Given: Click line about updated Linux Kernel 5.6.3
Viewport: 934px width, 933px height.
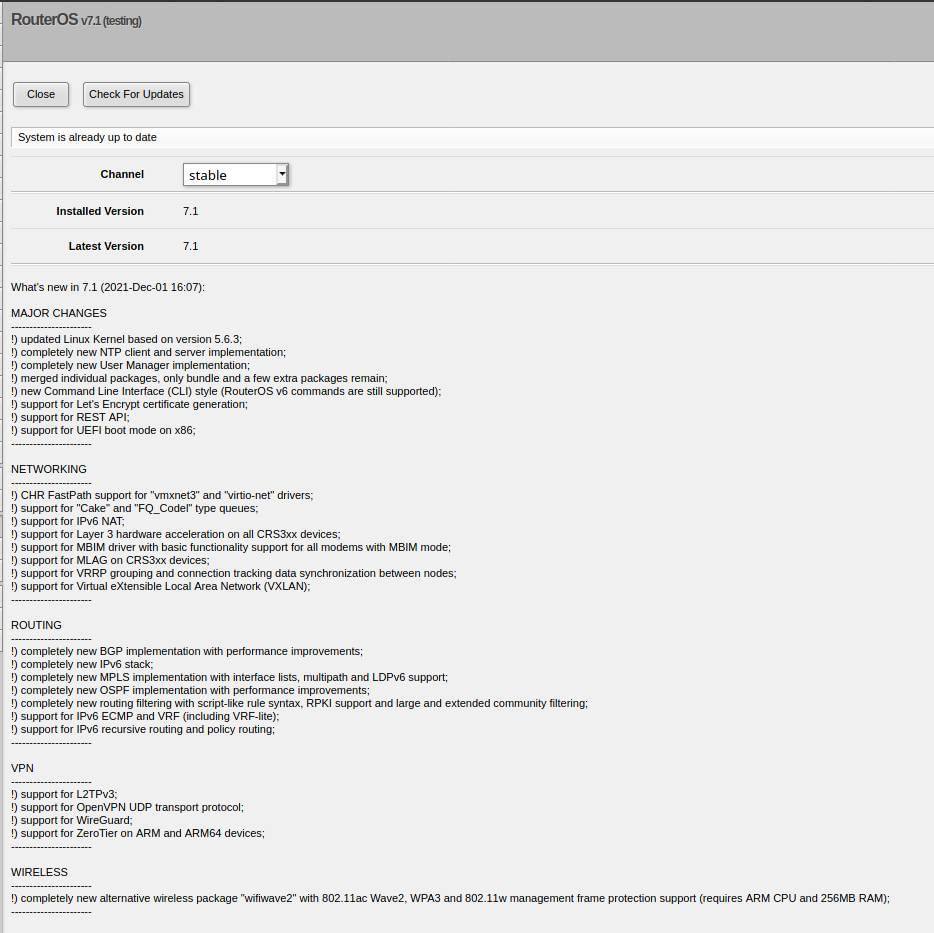Looking at the screenshot, I should [x=126, y=339].
